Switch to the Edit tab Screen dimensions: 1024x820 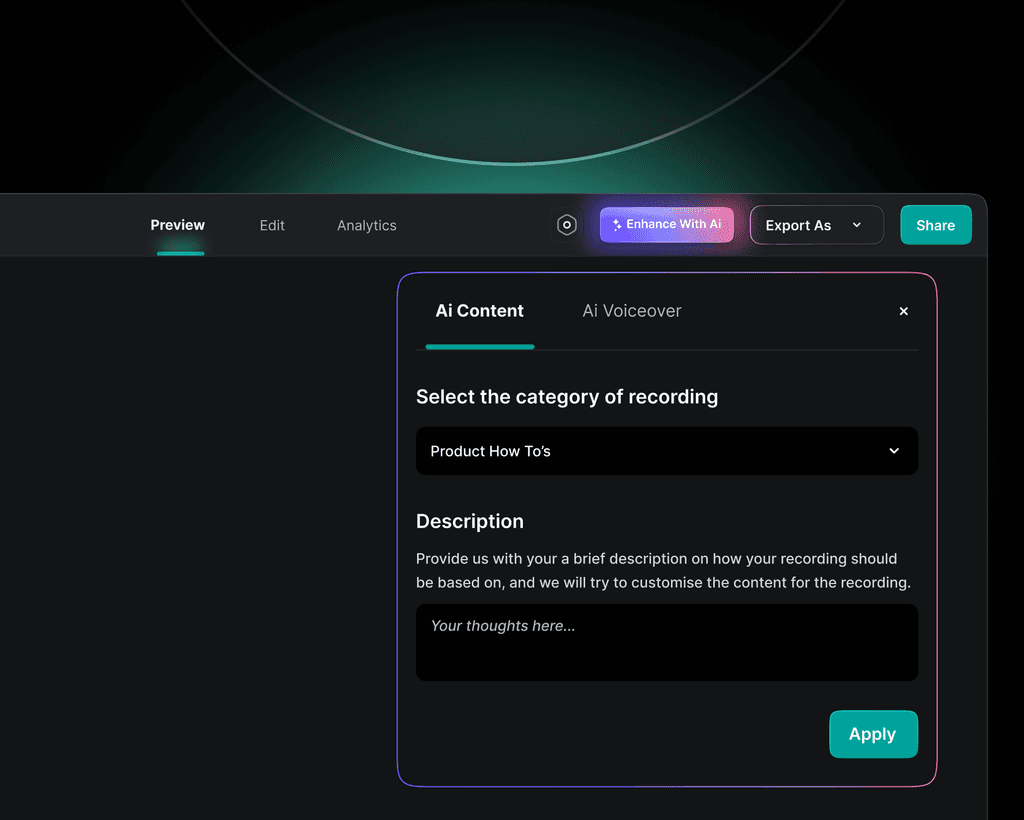tap(271, 225)
